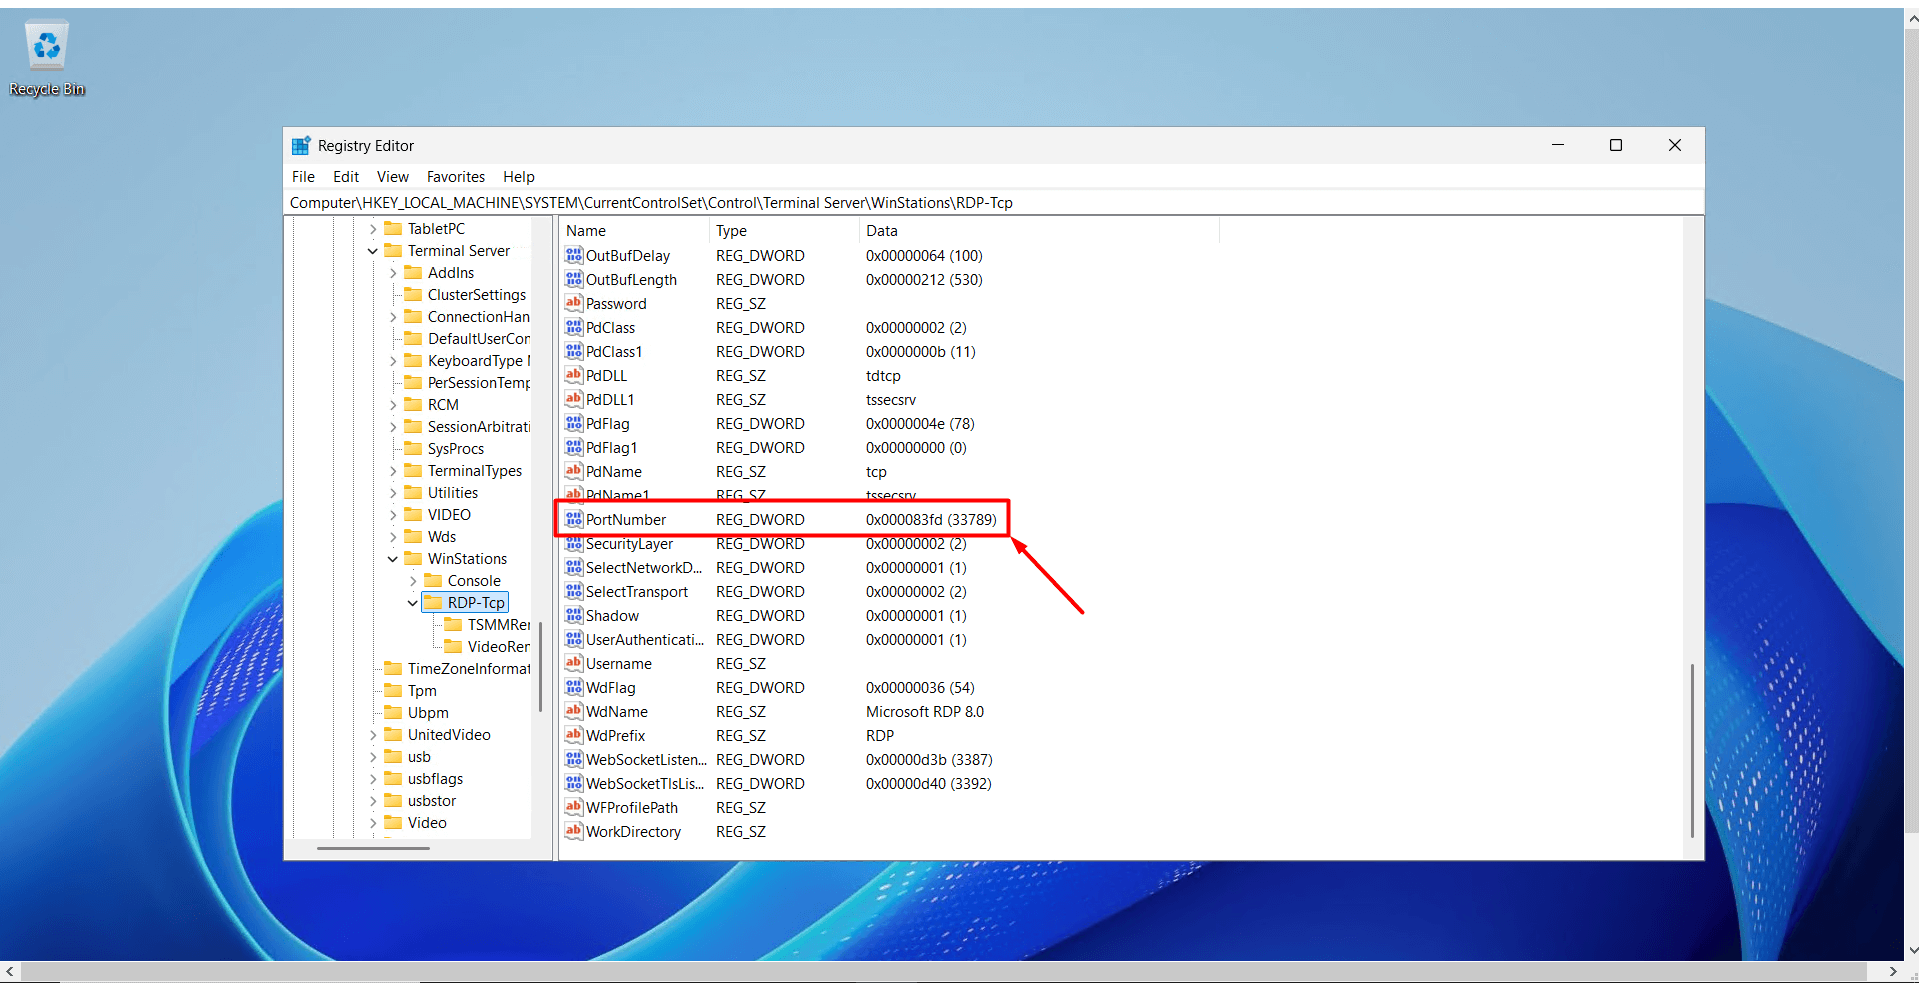
Task: Select the Password string value icon
Action: click(x=573, y=303)
